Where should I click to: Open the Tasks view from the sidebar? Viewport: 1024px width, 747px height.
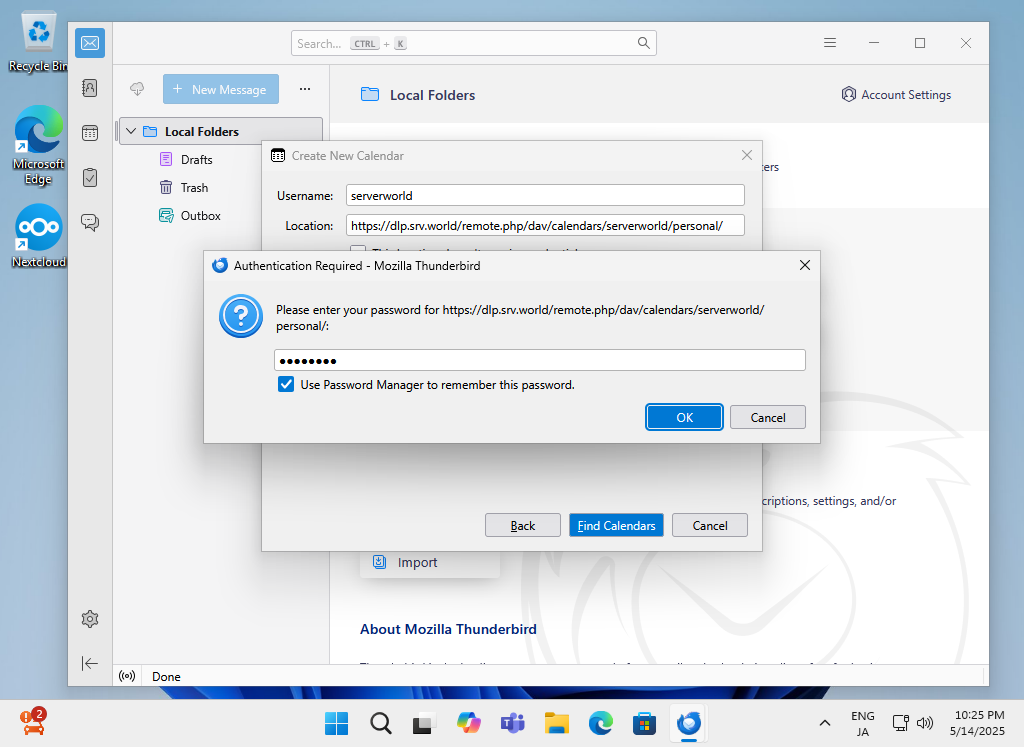pyautogui.click(x=89, y=177)
